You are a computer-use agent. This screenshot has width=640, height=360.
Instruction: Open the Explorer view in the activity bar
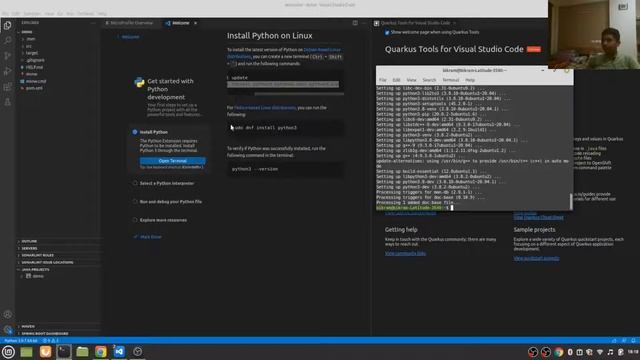point(7,25)
